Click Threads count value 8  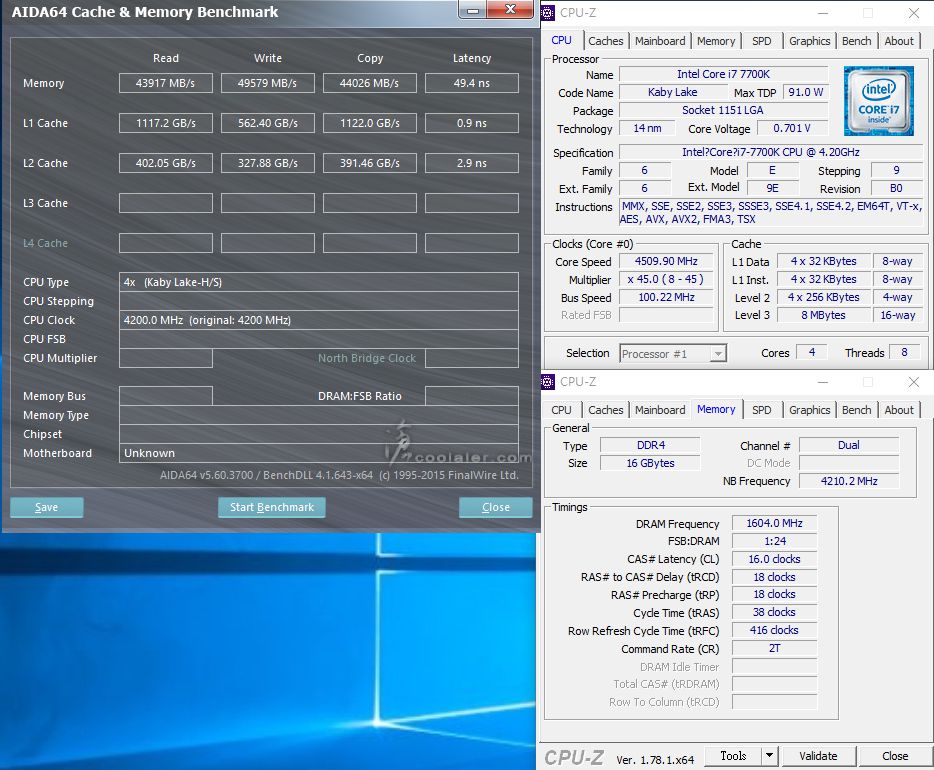pyautogui.click(x=904, y=353)
